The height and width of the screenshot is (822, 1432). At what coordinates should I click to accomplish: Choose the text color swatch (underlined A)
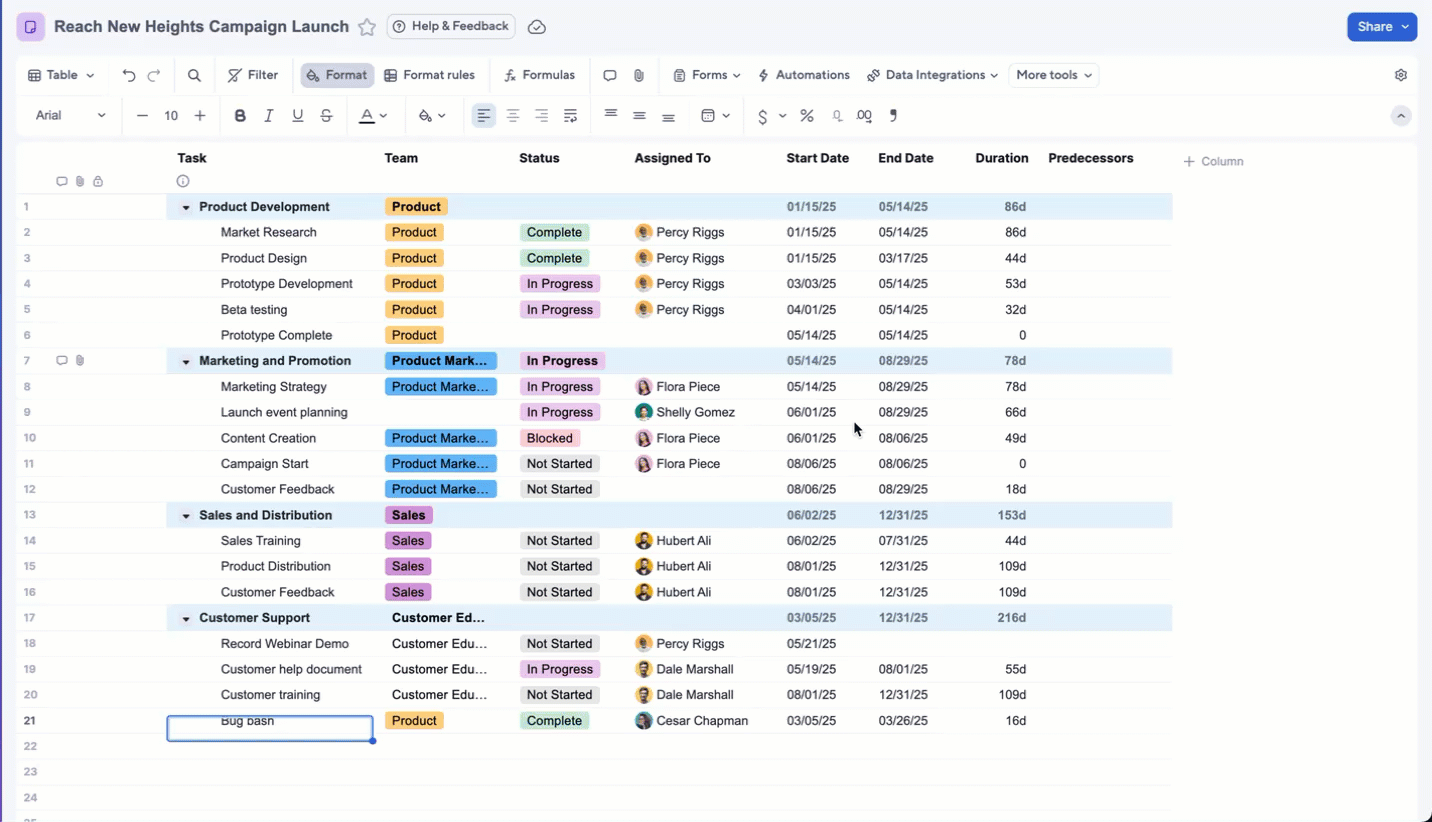click(x=367, y=116)
